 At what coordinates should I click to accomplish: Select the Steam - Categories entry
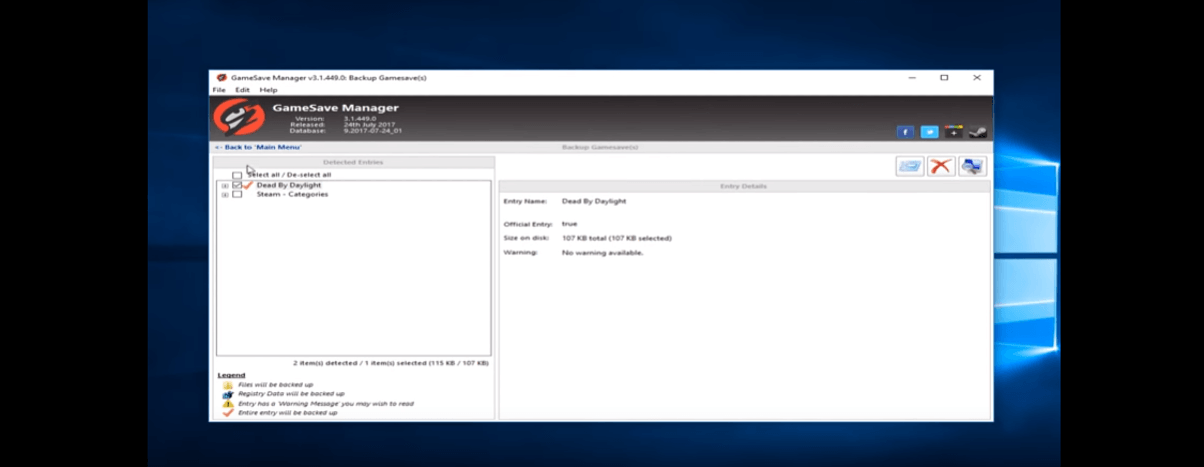click(x=292, y=195)
